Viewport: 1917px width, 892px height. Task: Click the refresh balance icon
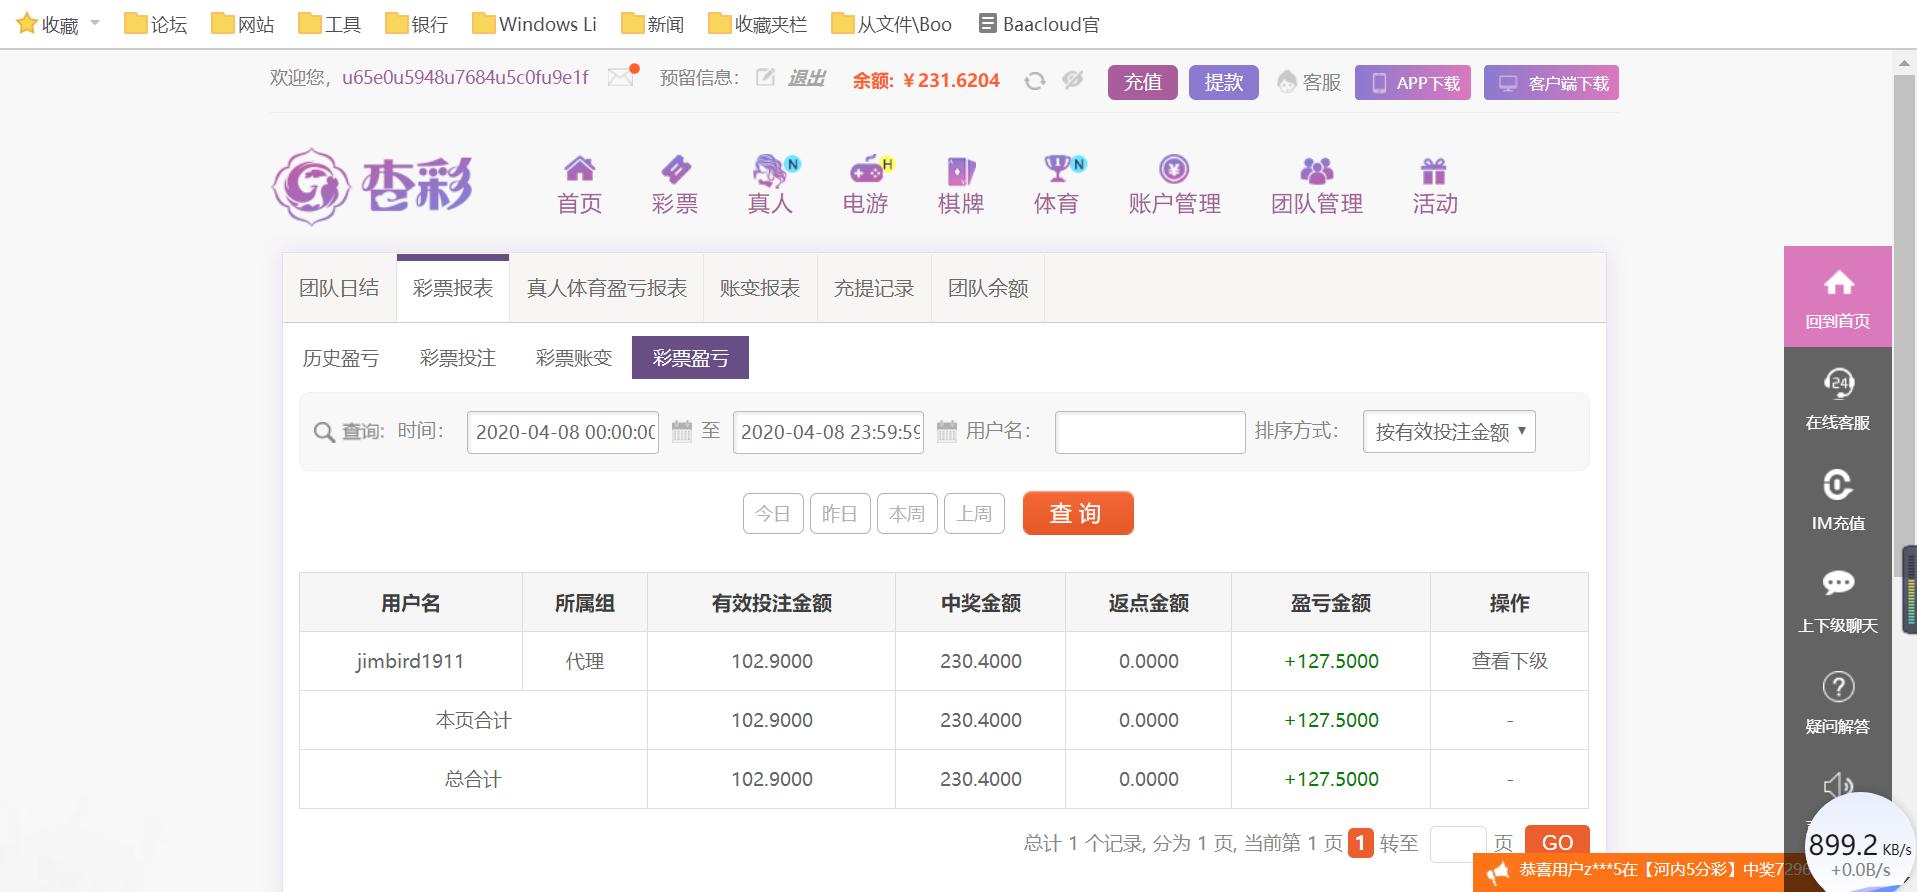pyautogui.click(x=1035, y=81)
